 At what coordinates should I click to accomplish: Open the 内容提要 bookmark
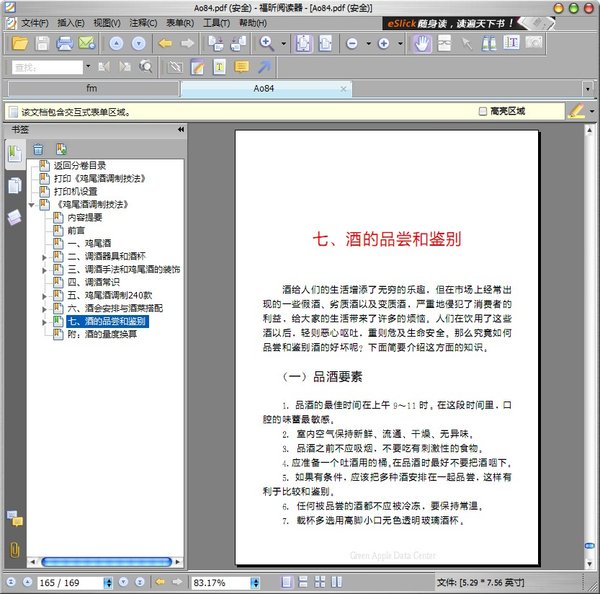pos(85,217)
